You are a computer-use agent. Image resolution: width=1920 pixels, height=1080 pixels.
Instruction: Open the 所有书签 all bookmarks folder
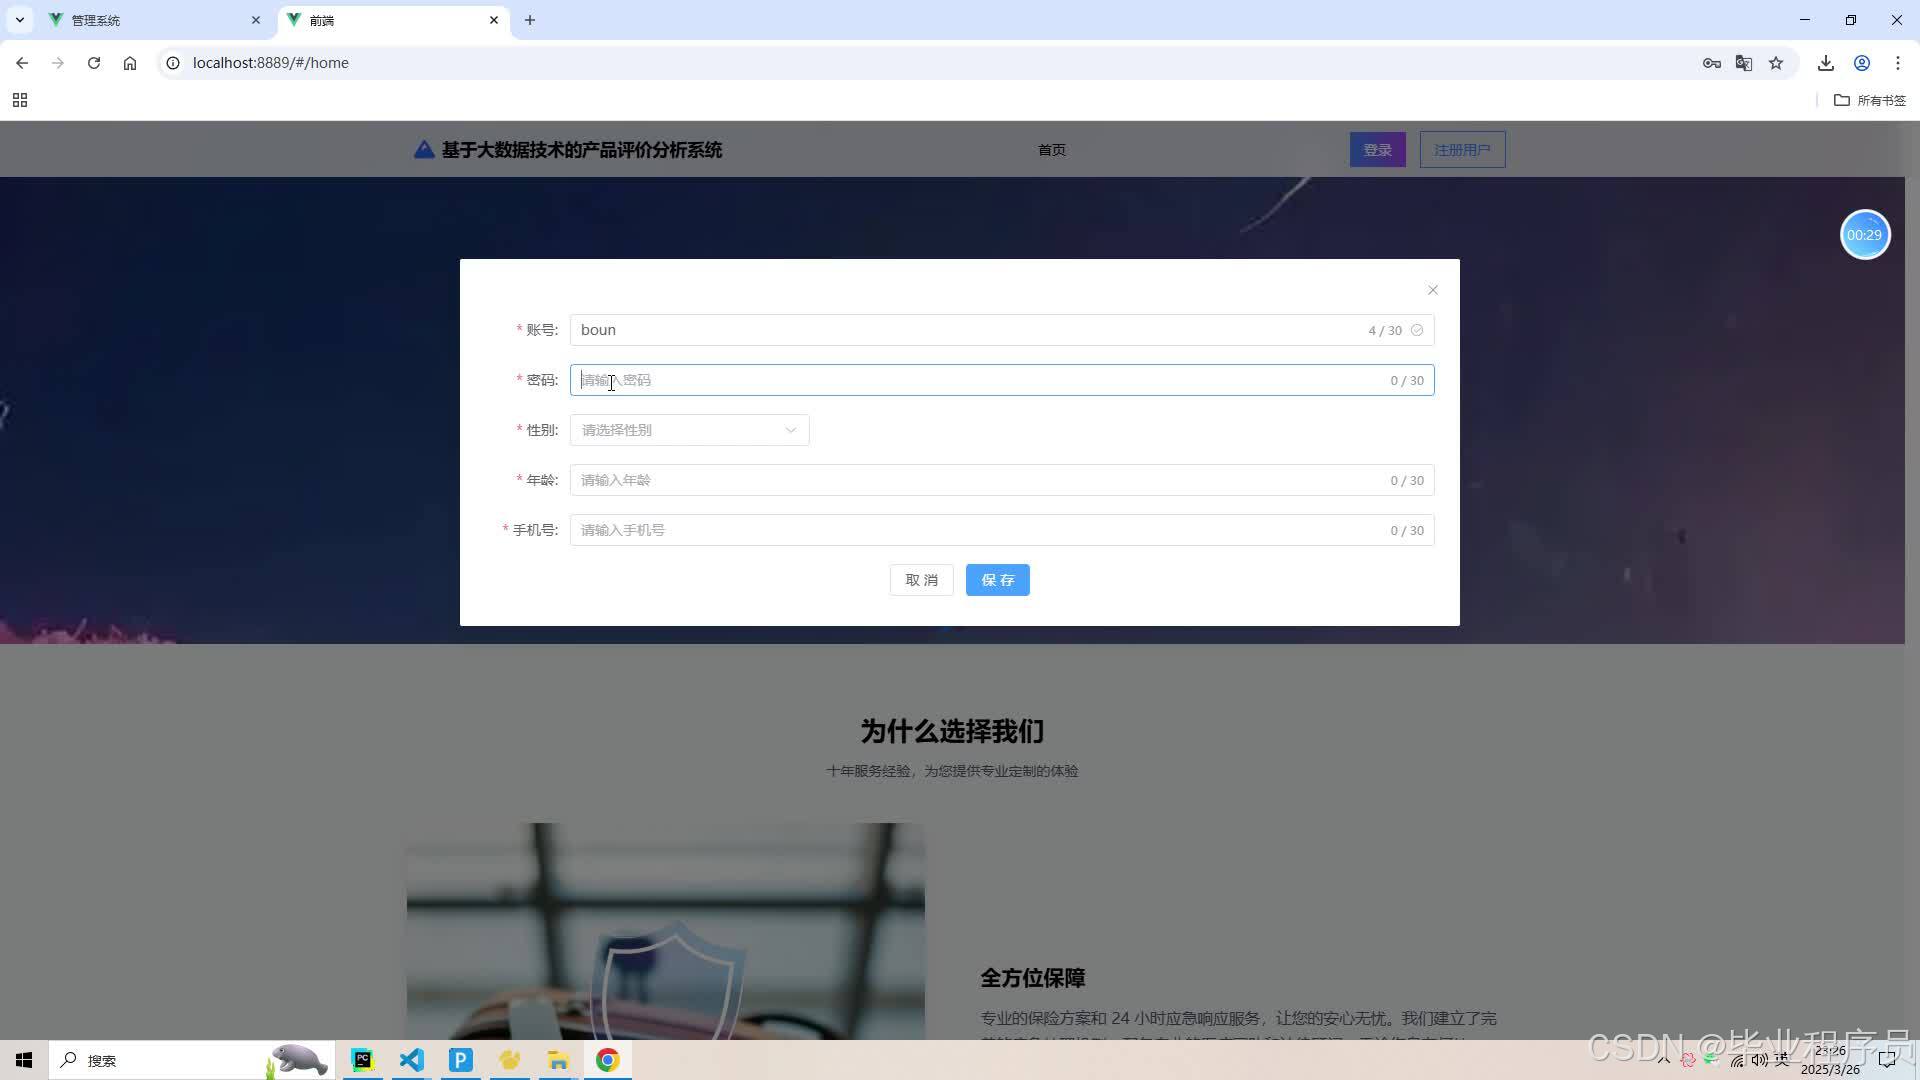[x=1870, y=100]
